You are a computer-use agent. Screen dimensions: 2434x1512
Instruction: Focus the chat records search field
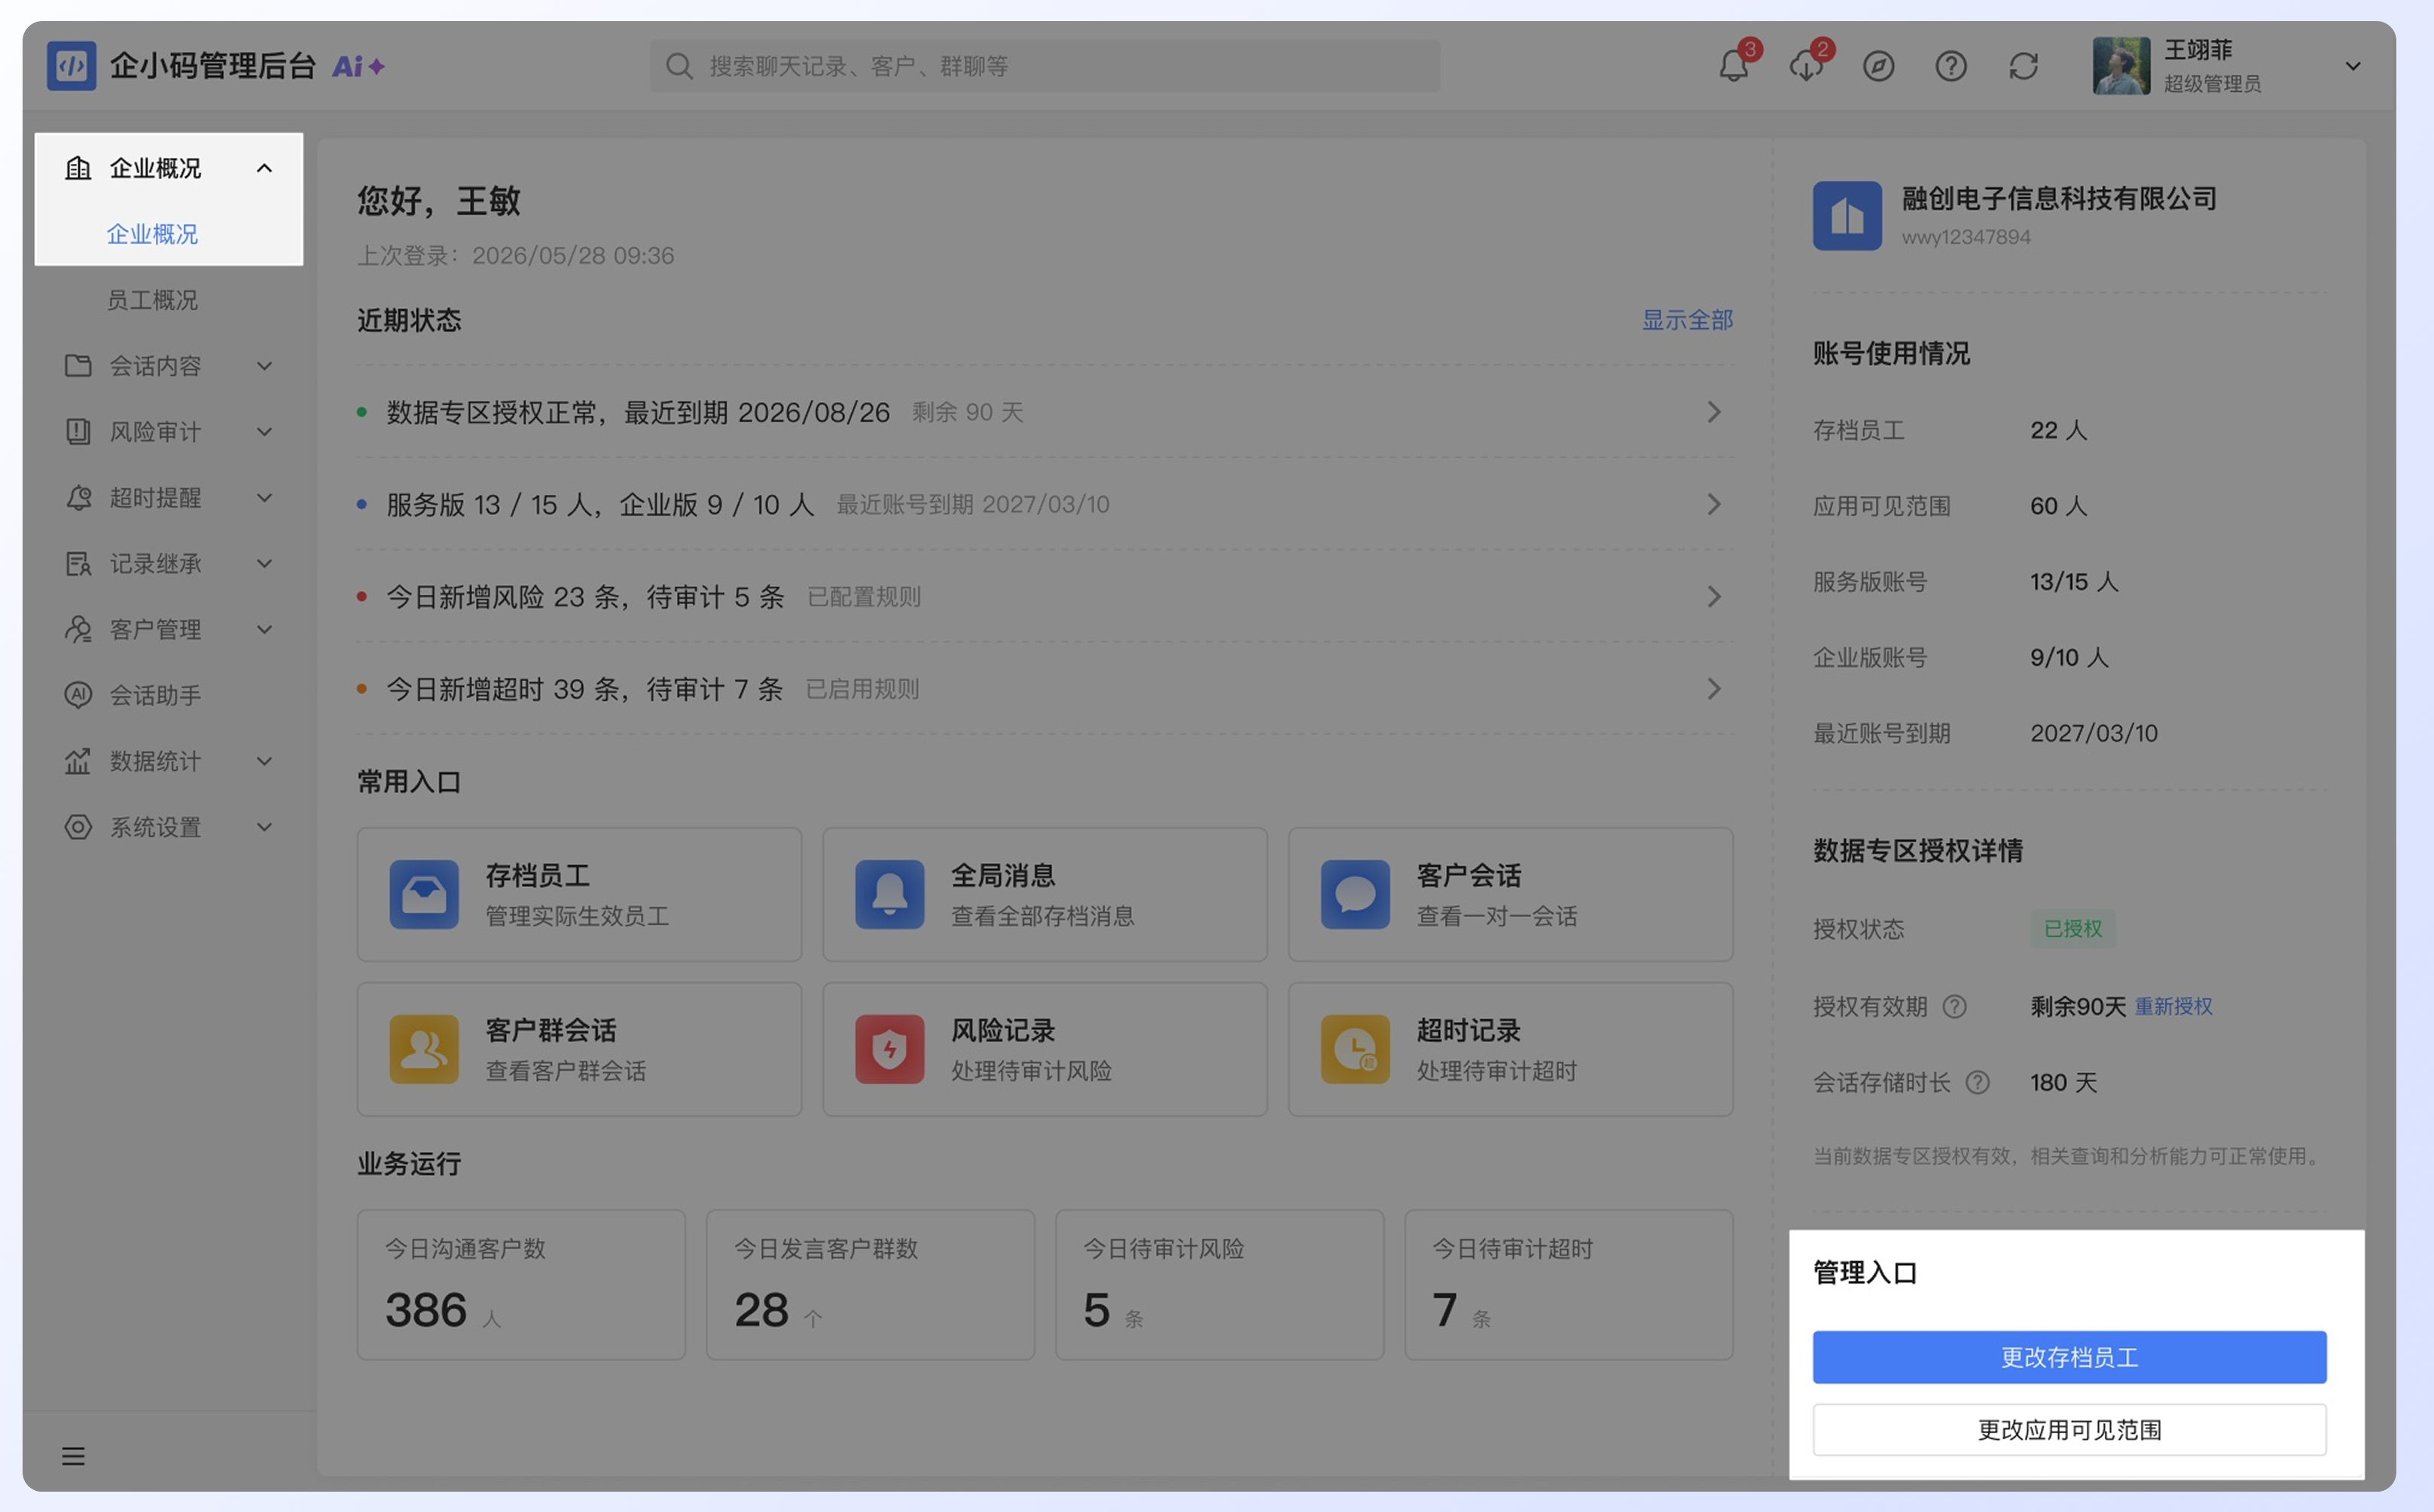click(1045, 66)
